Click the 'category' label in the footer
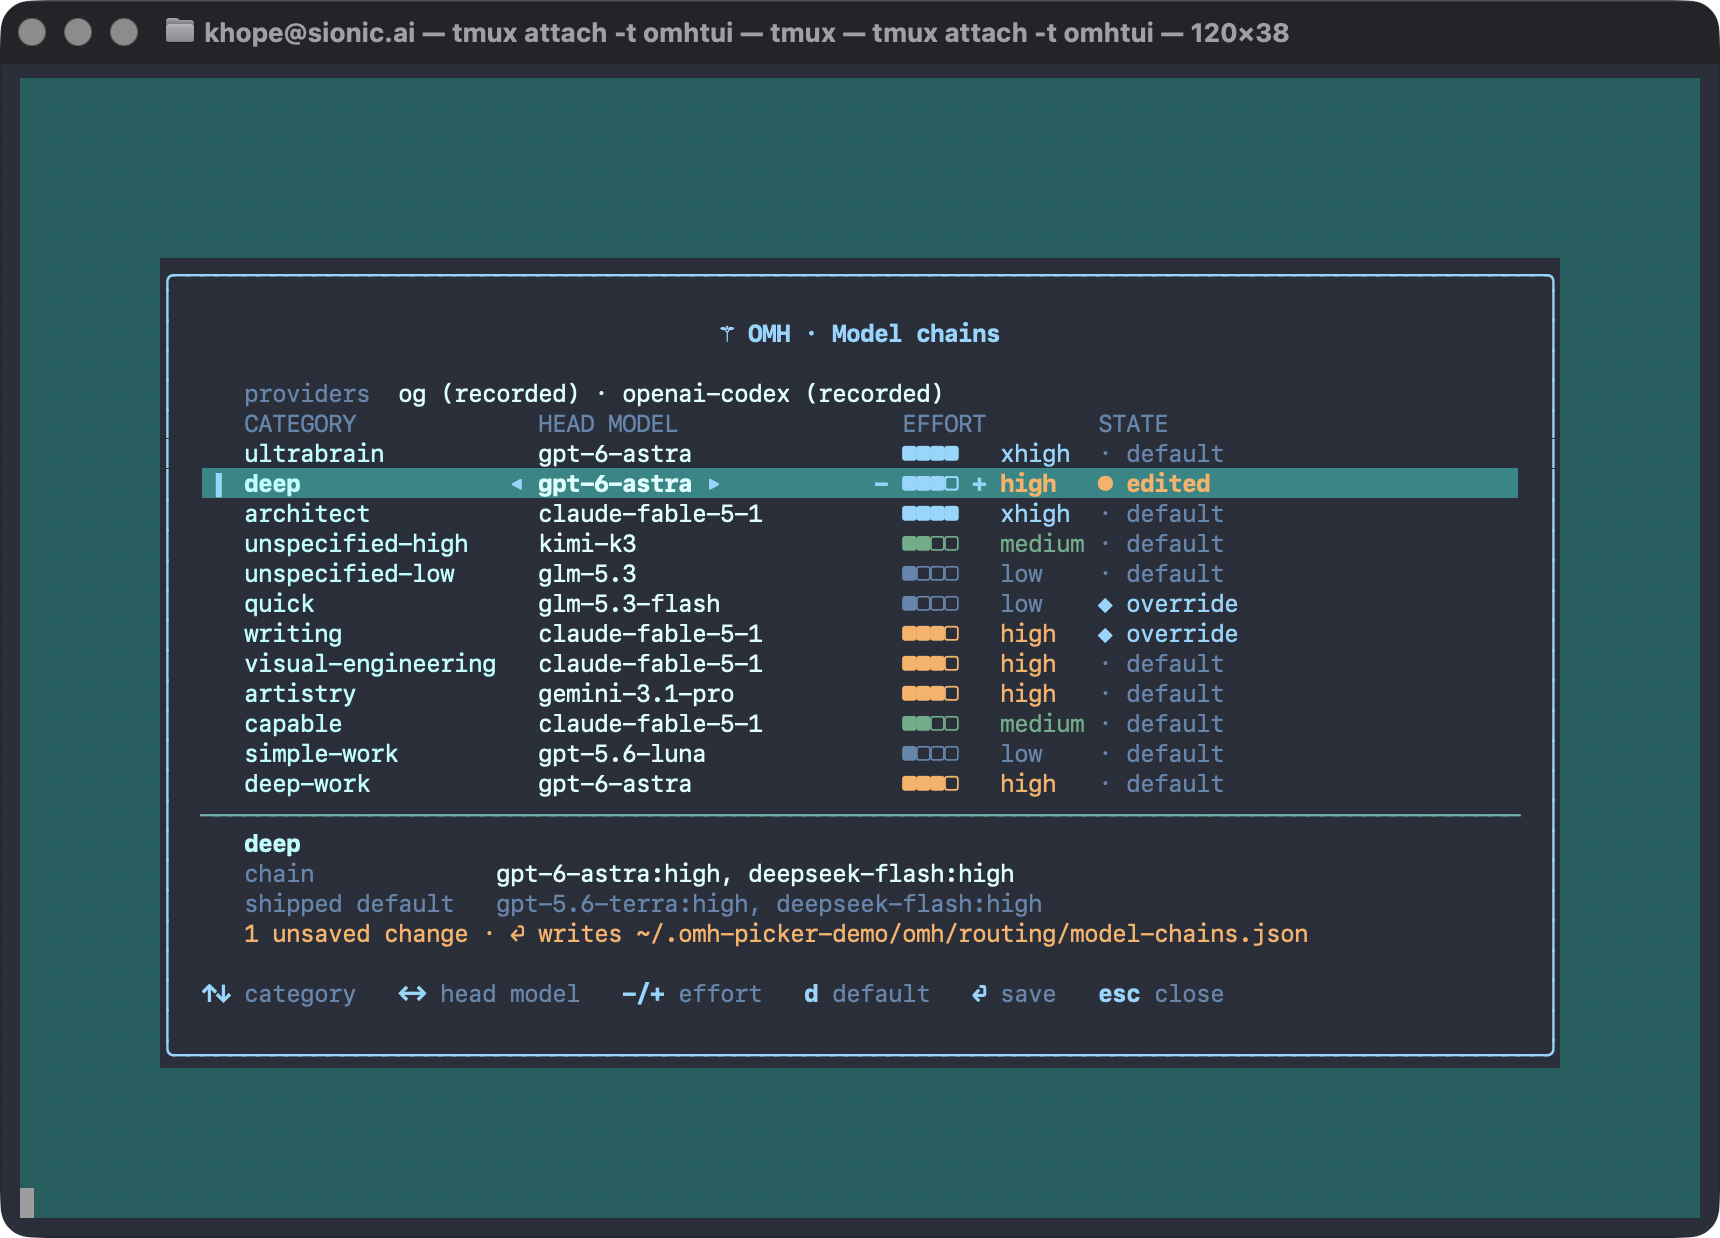This screenshot has width=1720, height=1238. [300, 994]
